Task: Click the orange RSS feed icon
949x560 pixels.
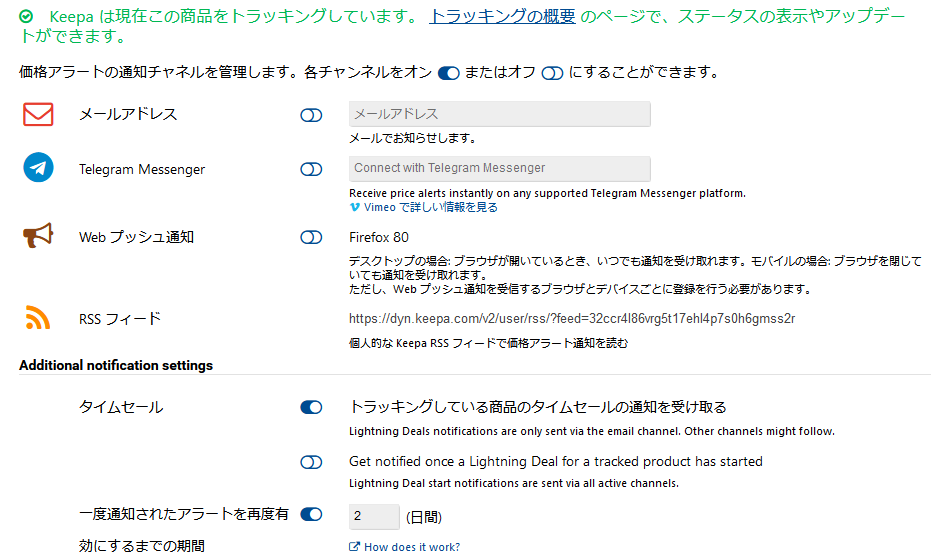Action: (38, 319)
